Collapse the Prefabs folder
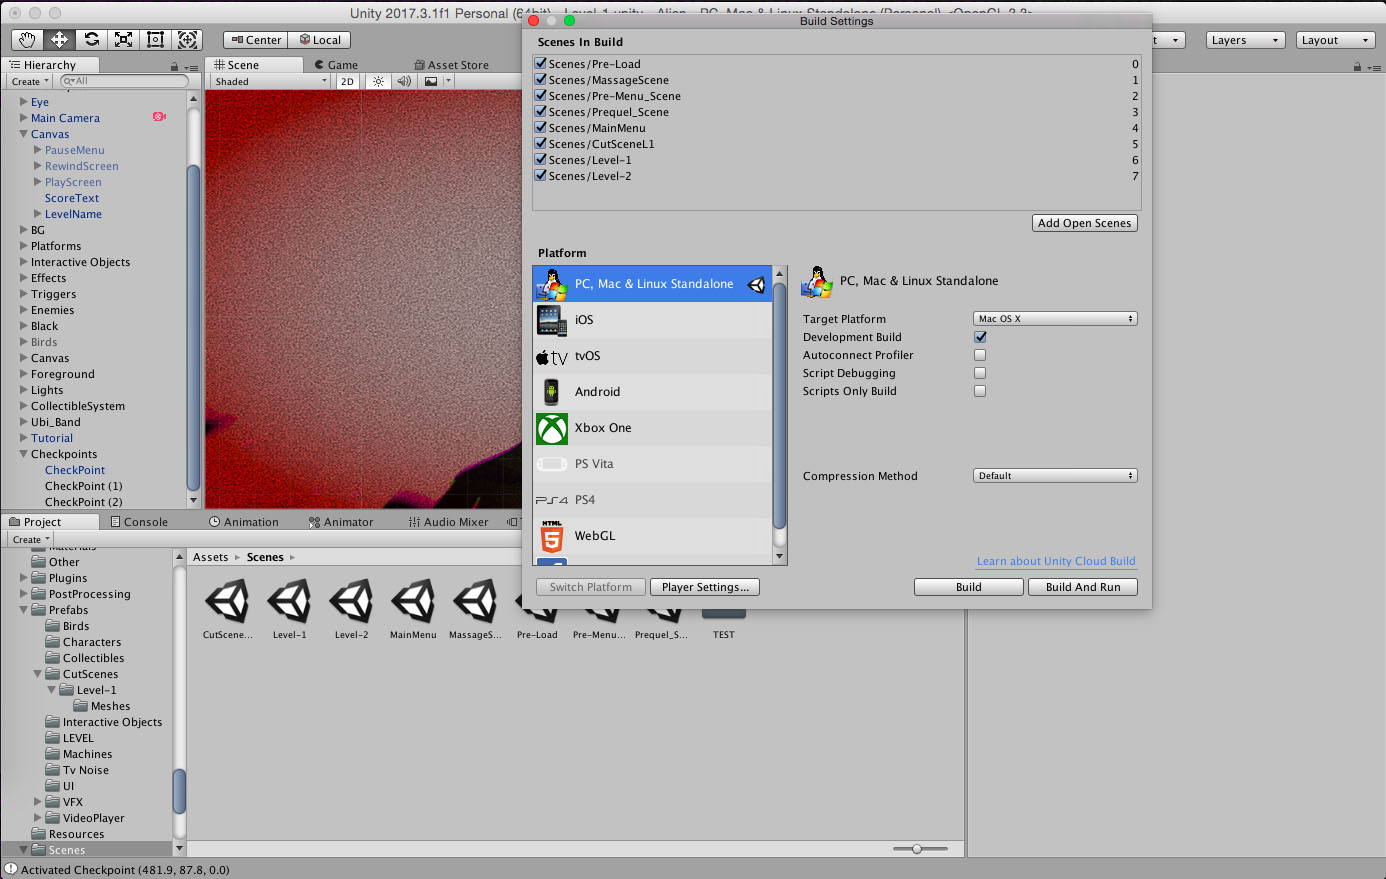Image resolution: width=1386 pixels, height=879 pixels. 23,610
